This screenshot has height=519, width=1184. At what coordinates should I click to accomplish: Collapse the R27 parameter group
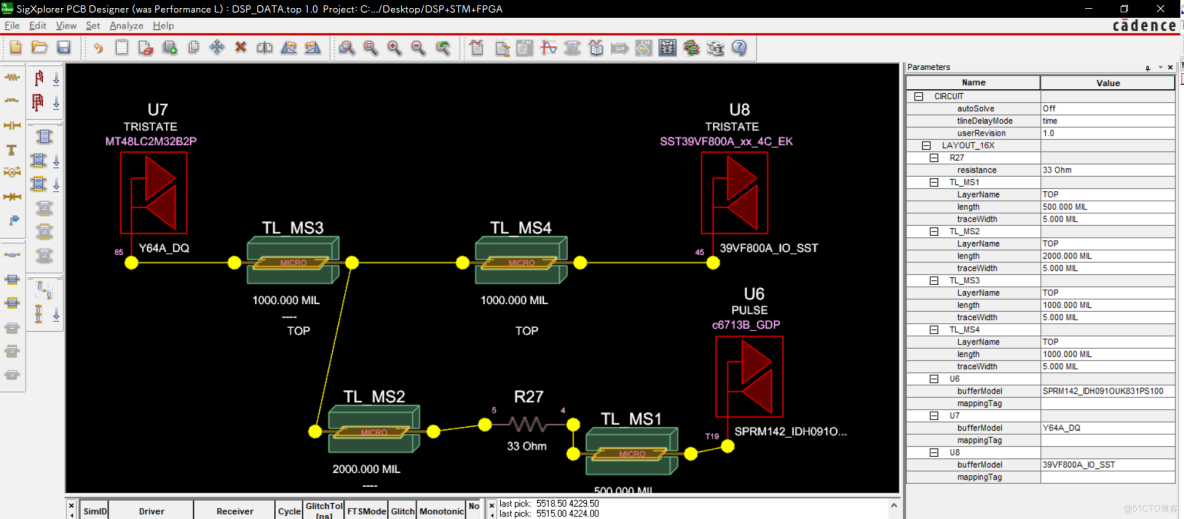[934, 158]
